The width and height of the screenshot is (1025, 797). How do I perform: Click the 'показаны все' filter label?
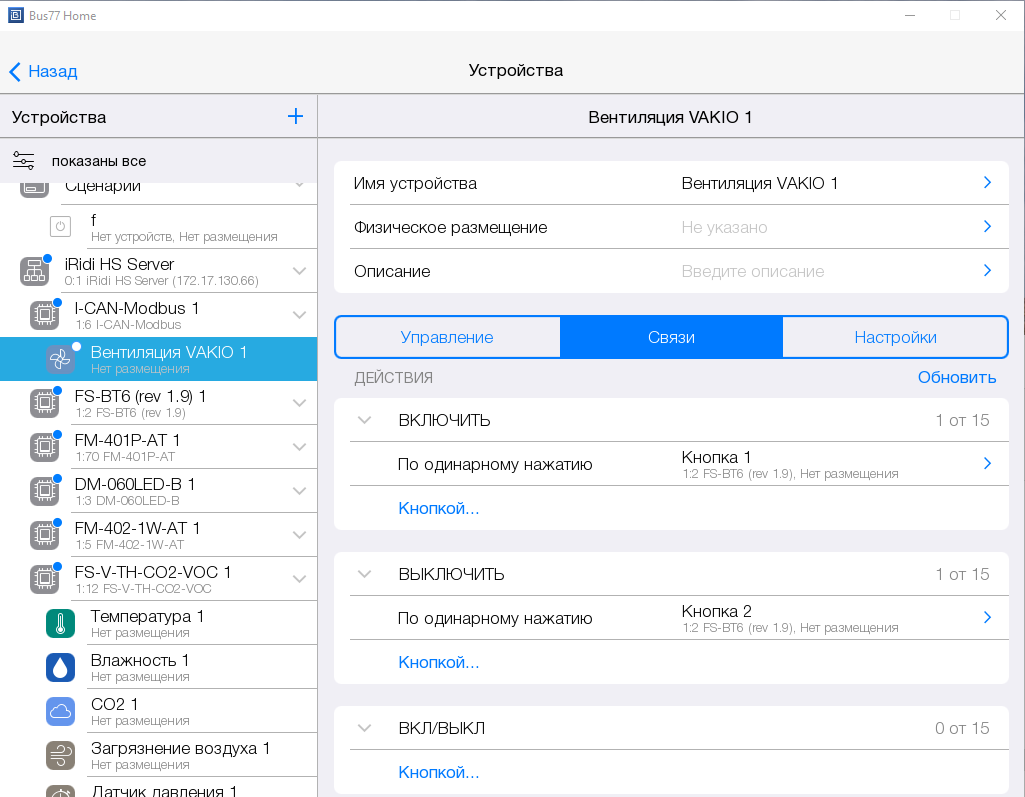(x=99, y=161)
